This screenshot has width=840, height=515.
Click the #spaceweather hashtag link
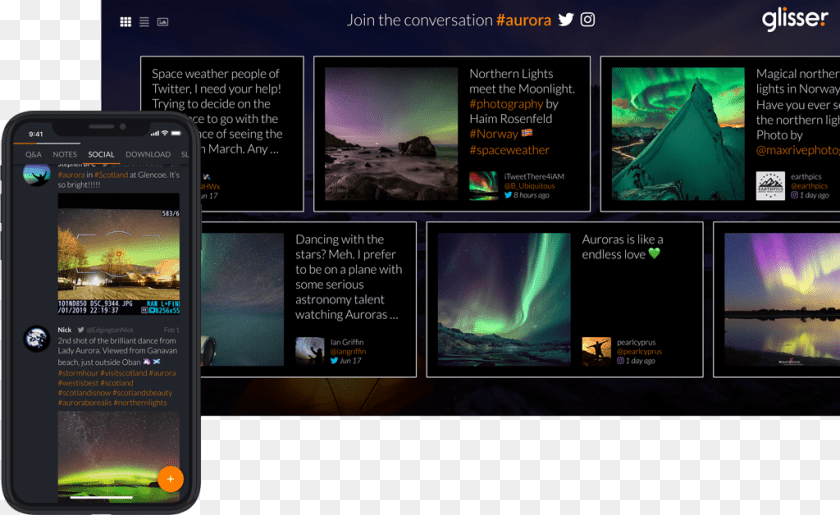(x=509, y=150)
